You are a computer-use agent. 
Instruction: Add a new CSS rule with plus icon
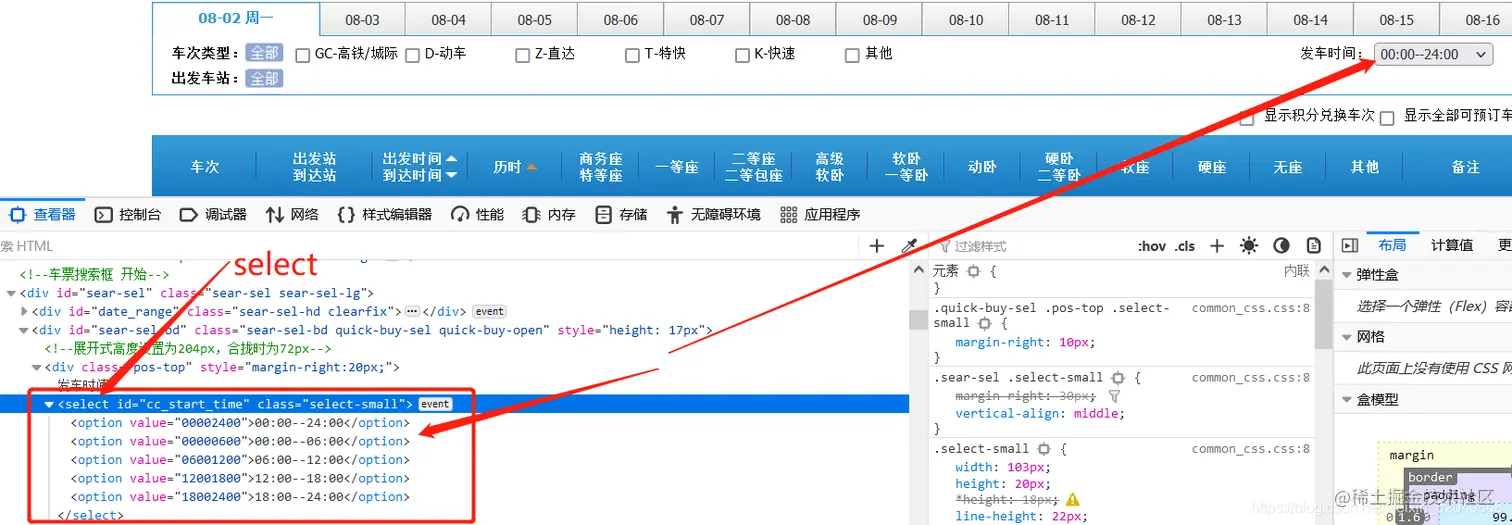coord(1217,246)
